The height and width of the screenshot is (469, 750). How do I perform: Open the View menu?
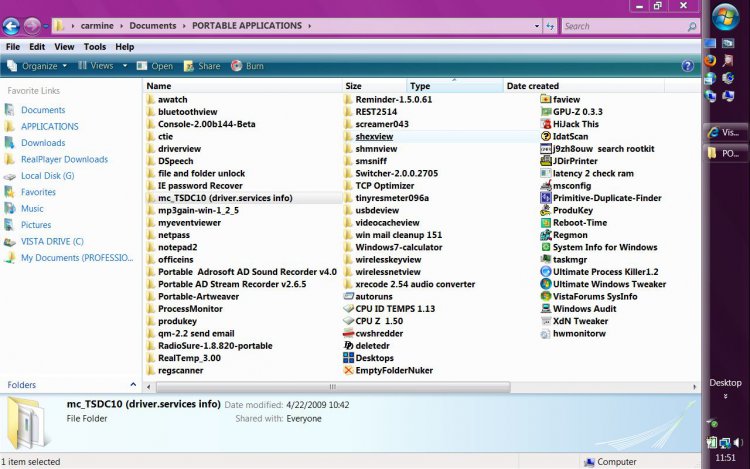coord(64,47)
